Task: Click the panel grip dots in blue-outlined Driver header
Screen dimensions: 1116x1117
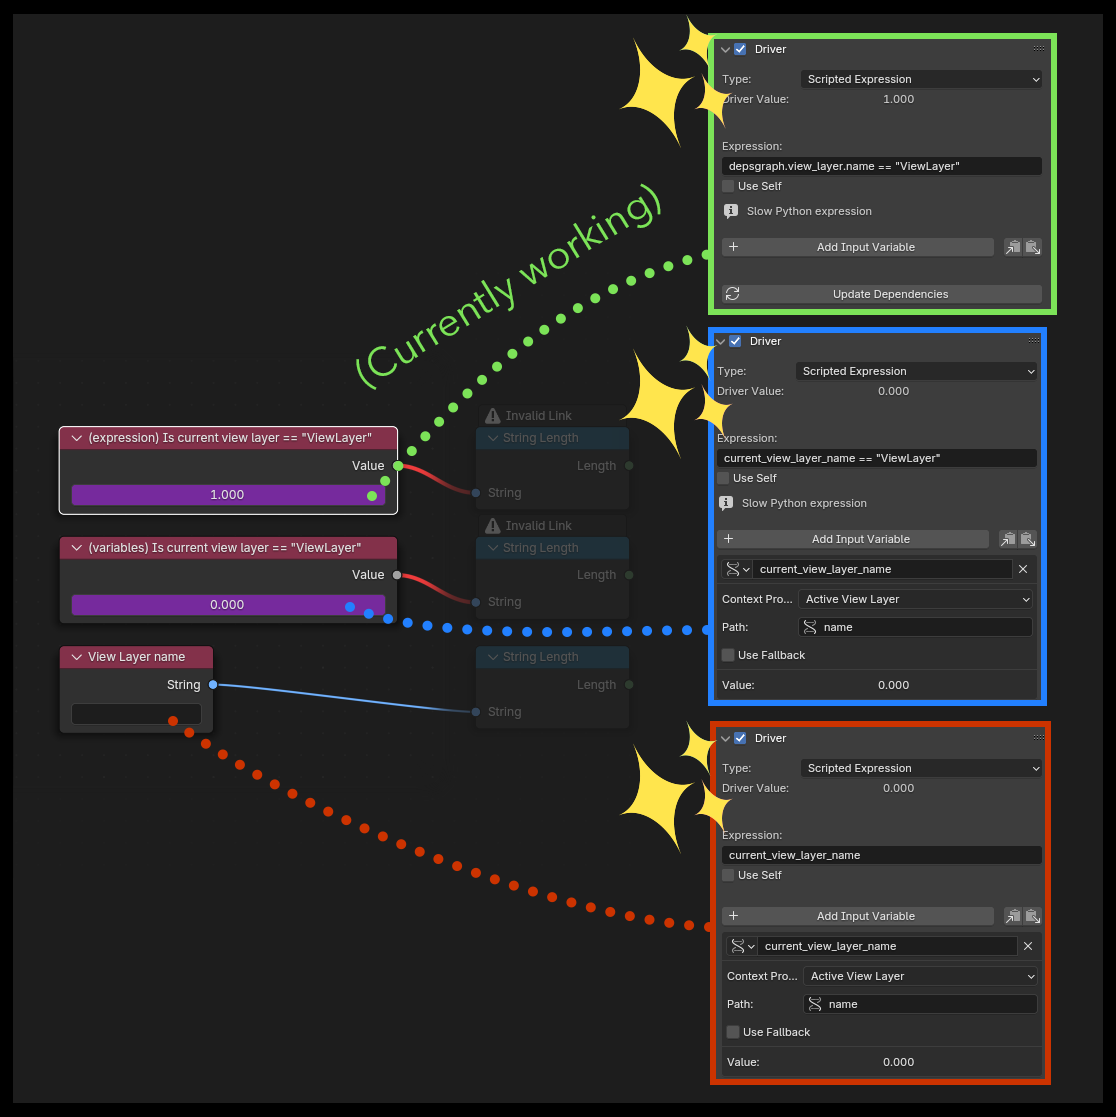Action: (1034, 341)
